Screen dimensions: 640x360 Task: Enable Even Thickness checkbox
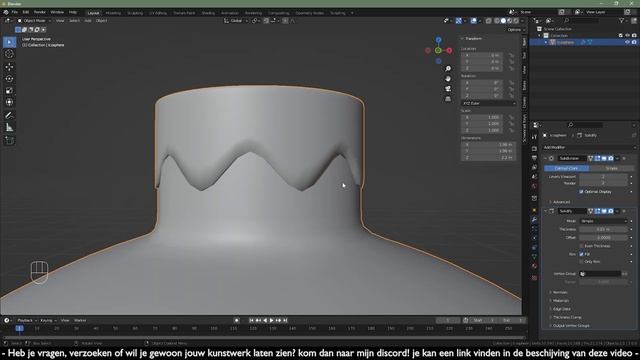tap(581, 246)
